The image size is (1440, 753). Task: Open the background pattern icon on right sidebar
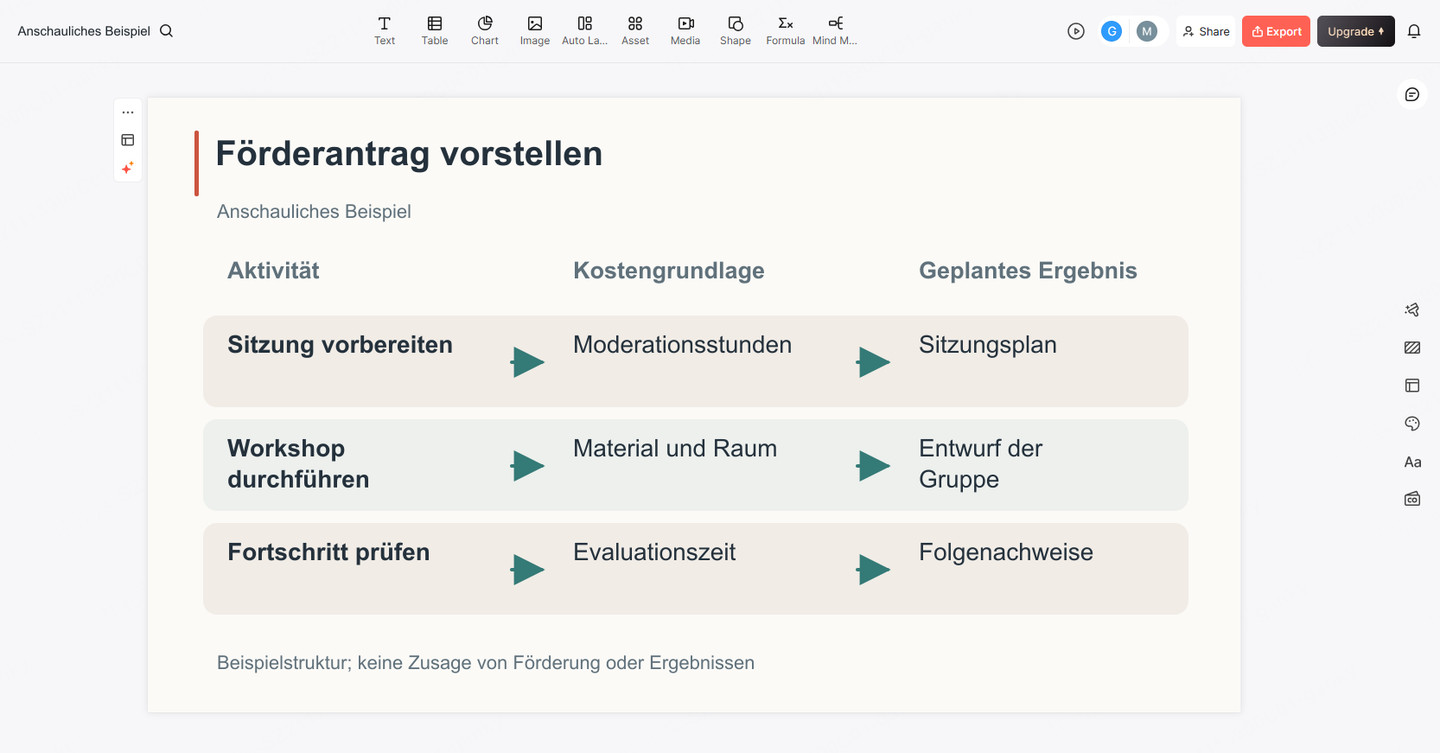[x=1412, y=348]
